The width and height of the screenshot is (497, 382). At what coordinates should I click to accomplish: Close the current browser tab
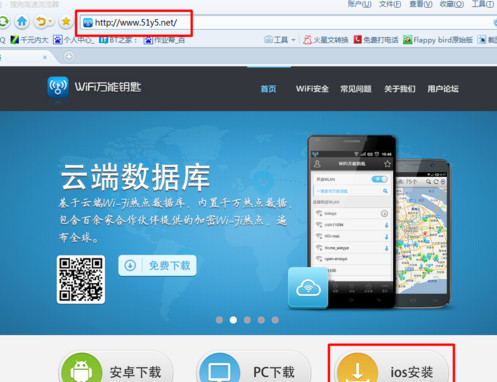45,57
